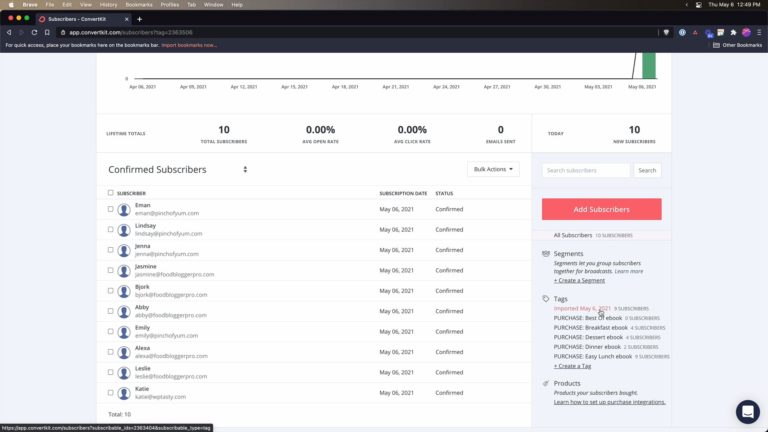Close the Subscribers - ConvertKit tab
The image size is (768, 432).
coord(126,19)
